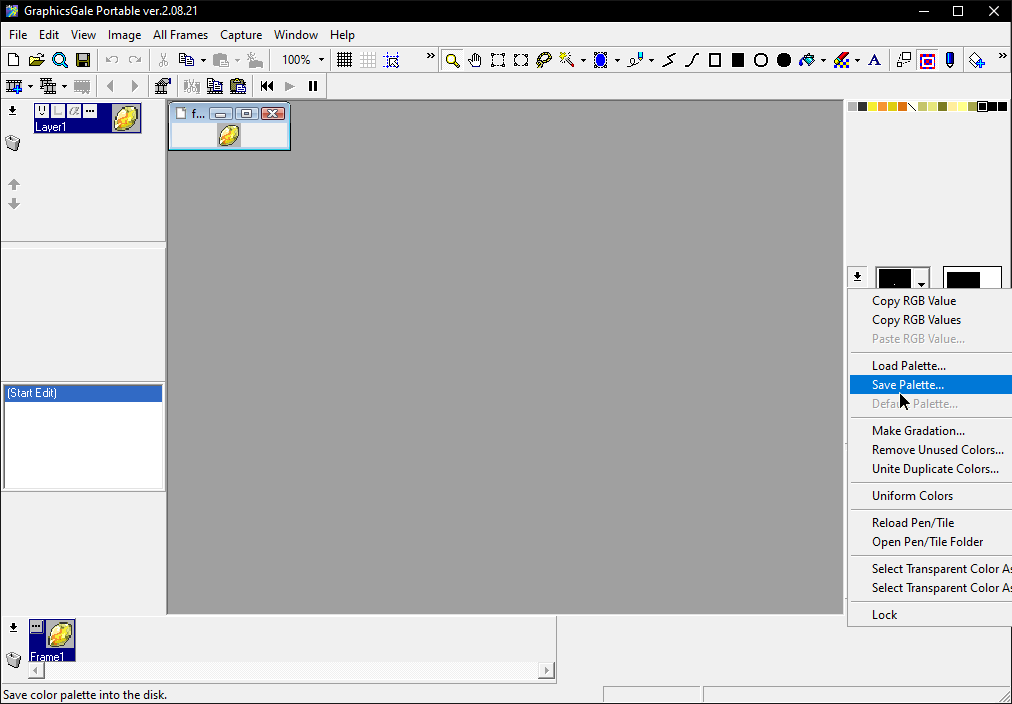Open the copy options dropdown arrow

click(x=203, y=59)
